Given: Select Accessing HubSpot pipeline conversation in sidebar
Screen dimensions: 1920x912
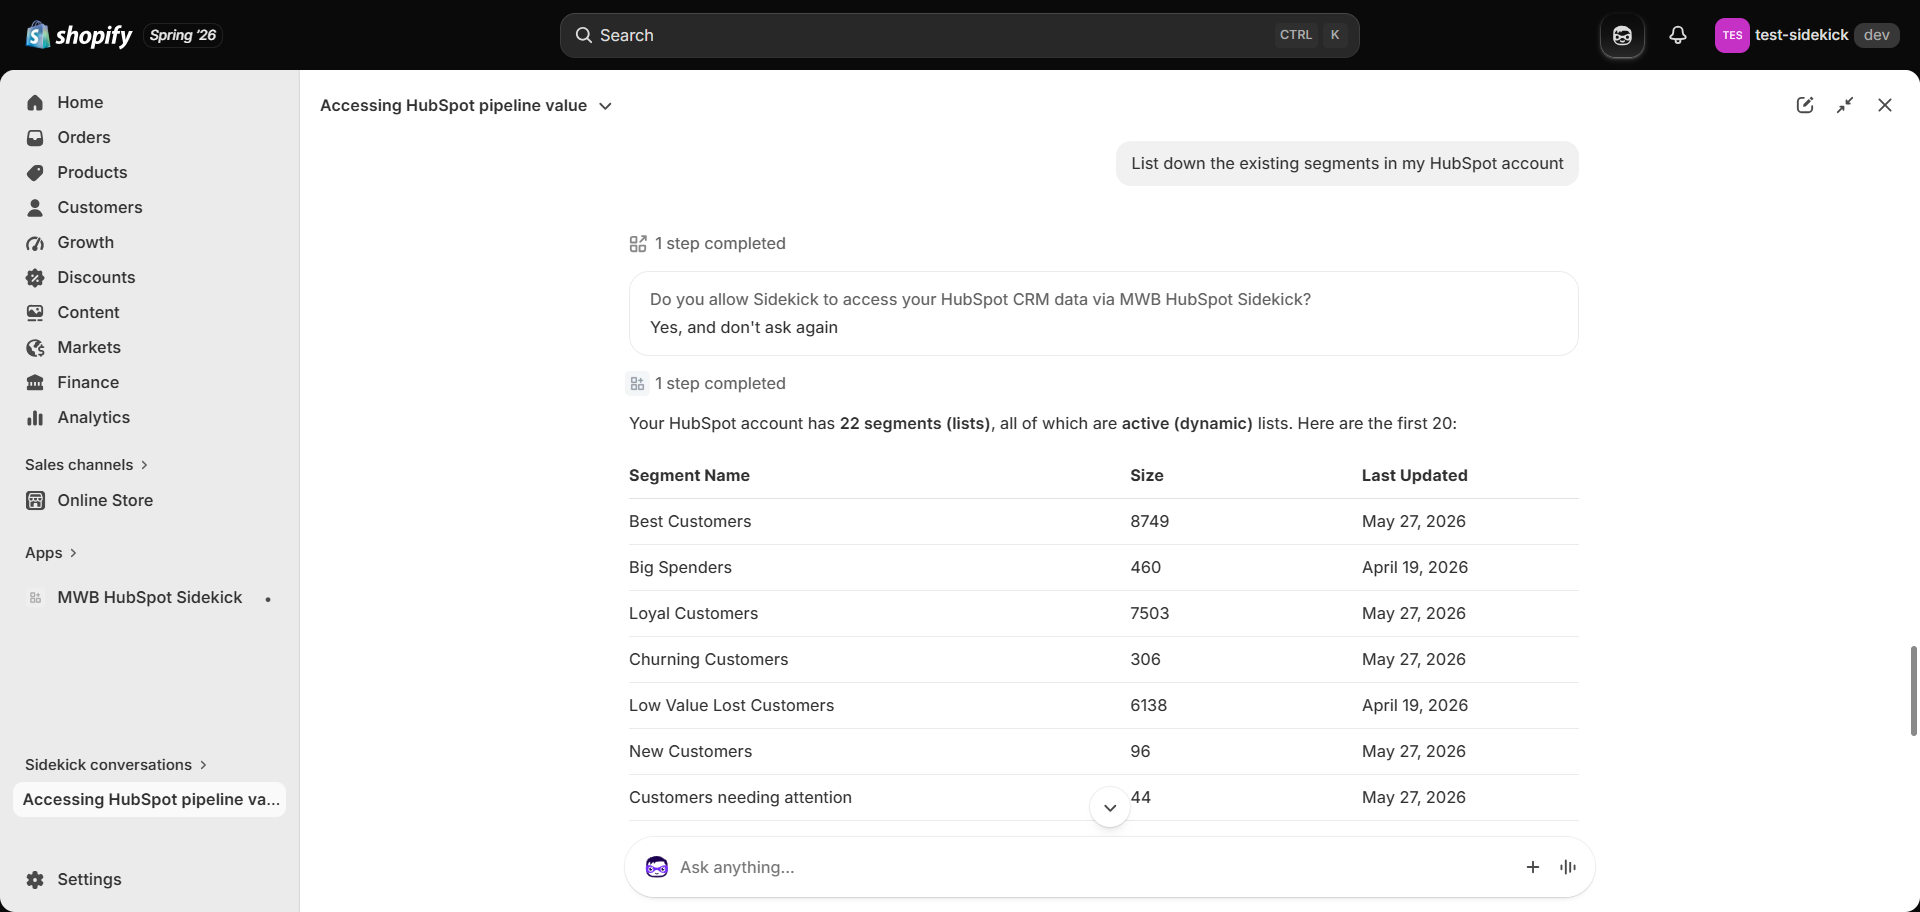Looking at the screenshot, I should (x=150, y=799).
